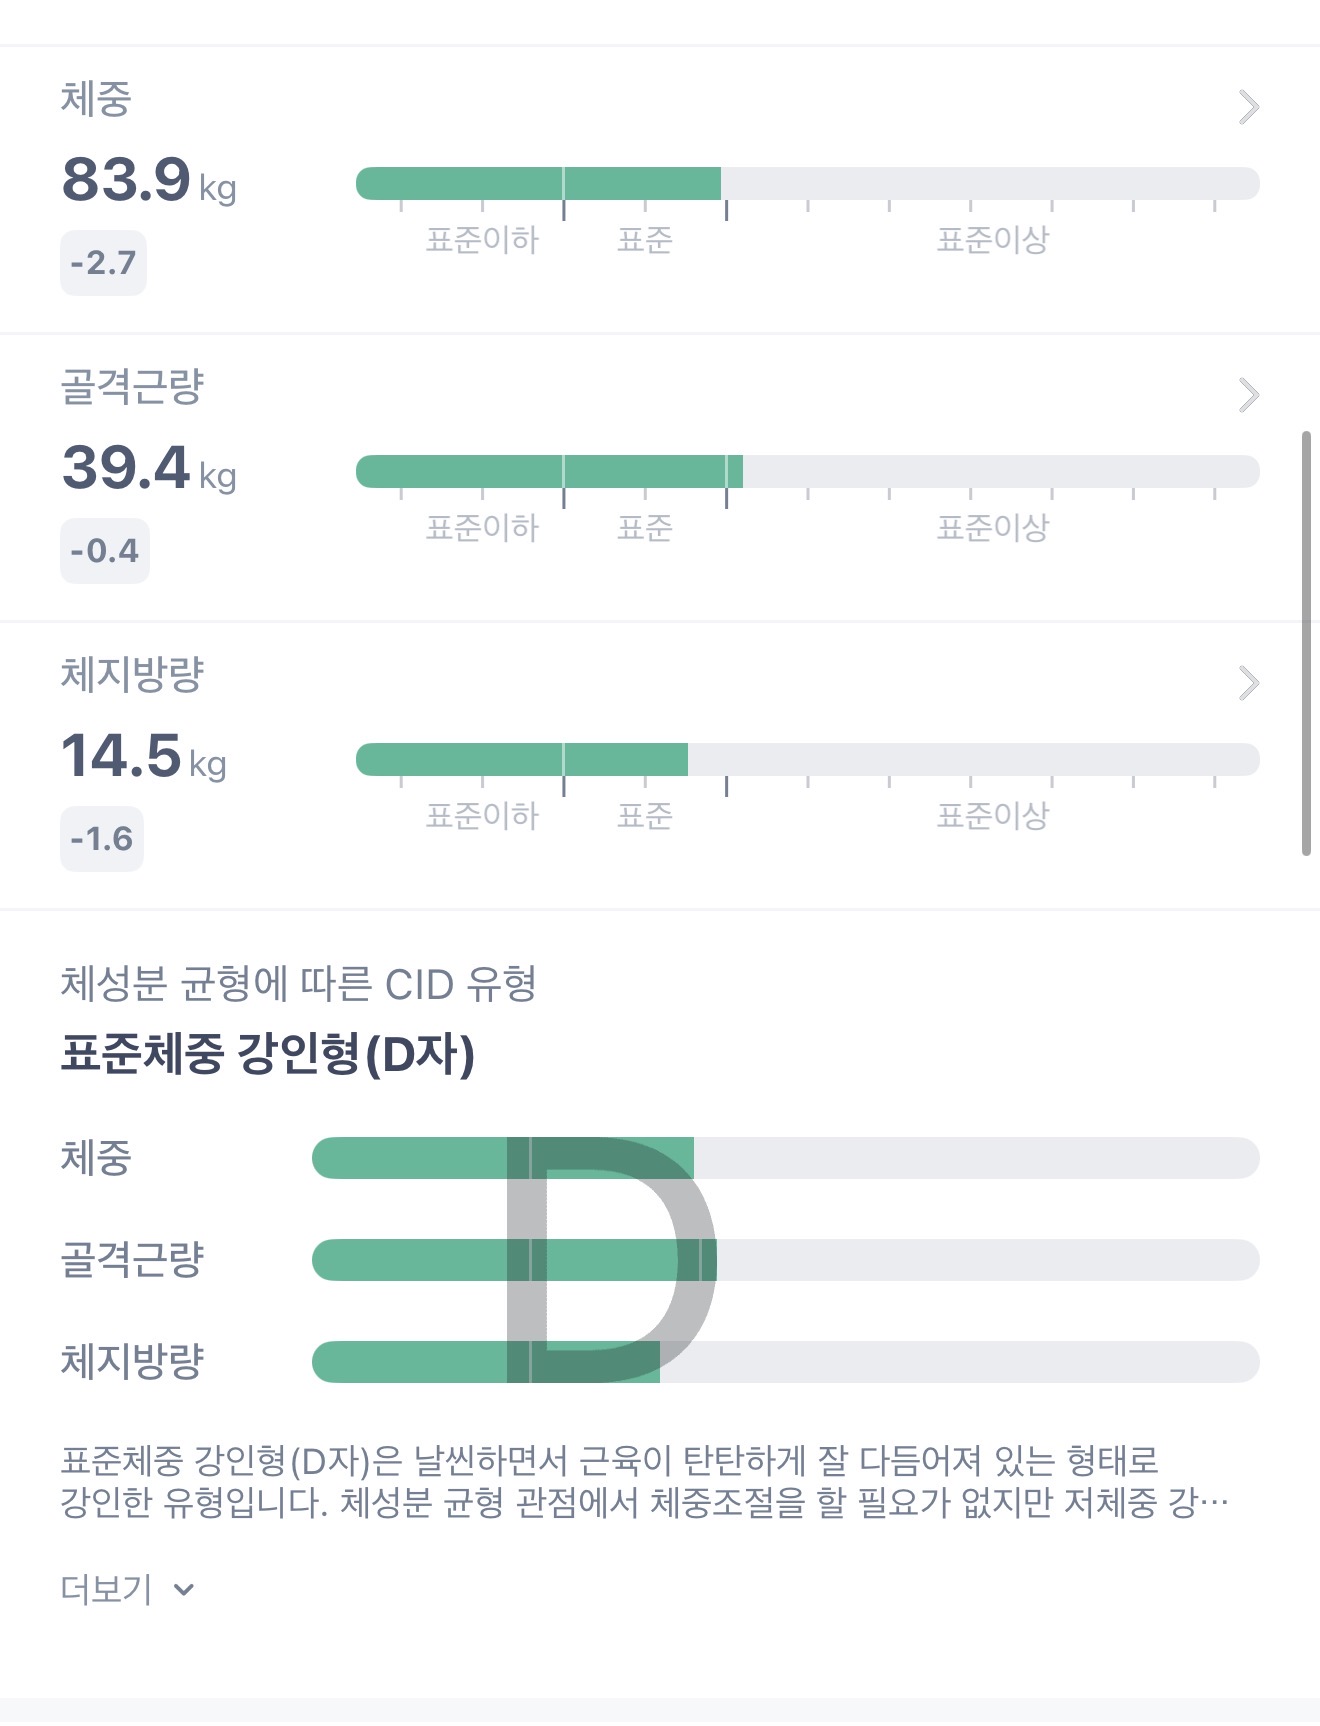The width and height of the screenshot is (1320, 1726).
Task: Click the 더보기 text link
Action: click(x=106, y=1589)
